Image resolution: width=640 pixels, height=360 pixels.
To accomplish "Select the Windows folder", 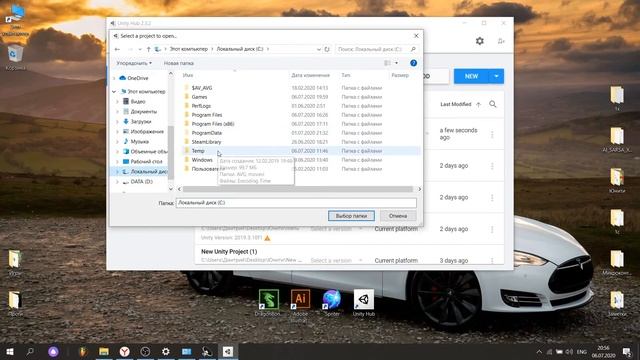I will pyautogui.click(x=202, y=160).
